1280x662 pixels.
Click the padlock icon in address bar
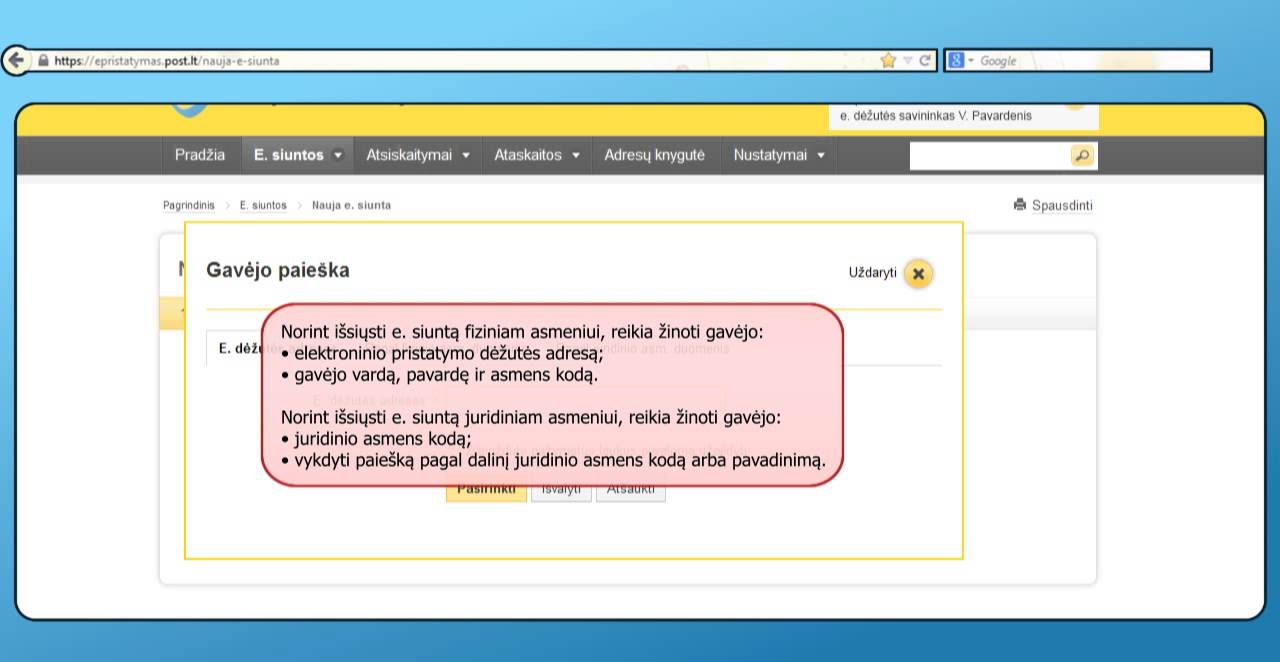tap(43, 61)
